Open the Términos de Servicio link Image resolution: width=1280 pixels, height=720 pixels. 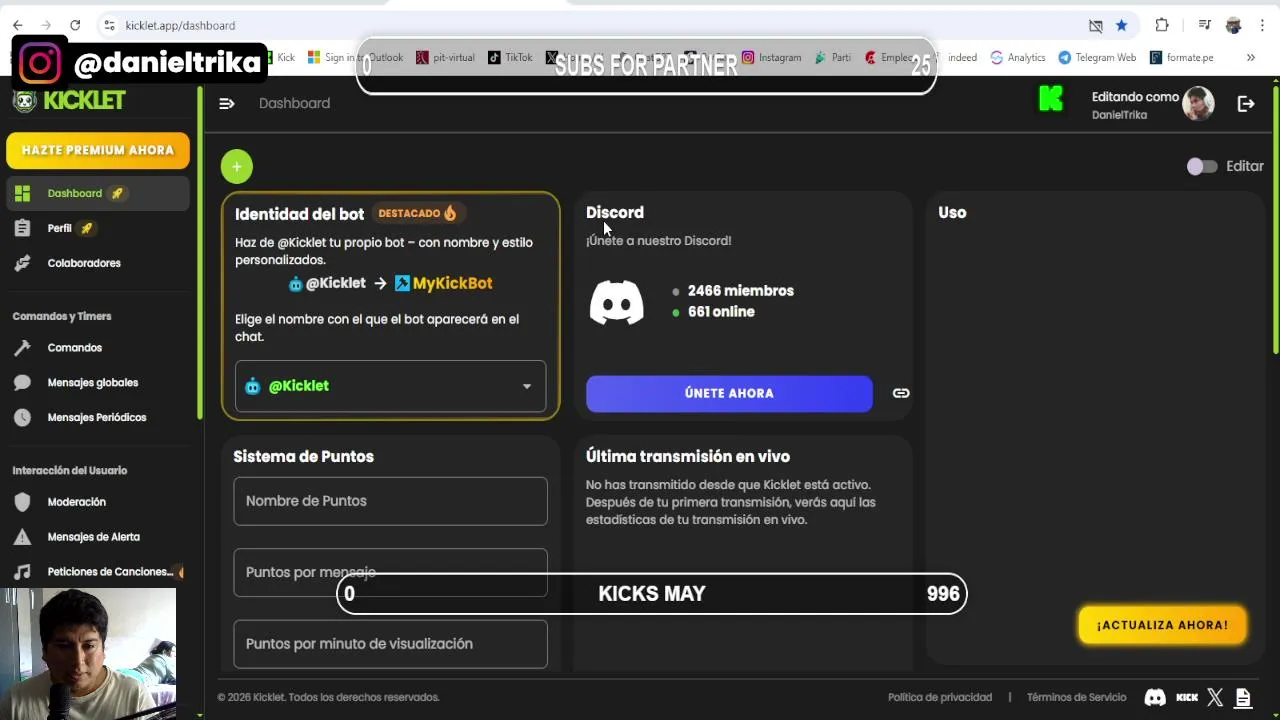point(1076,697)
